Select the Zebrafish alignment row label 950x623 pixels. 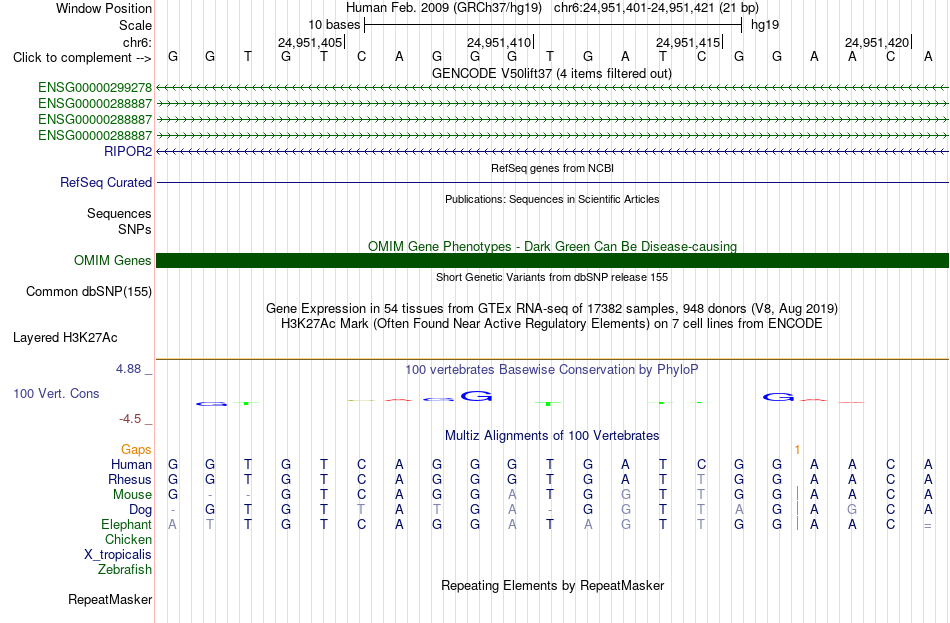[125, 570]
